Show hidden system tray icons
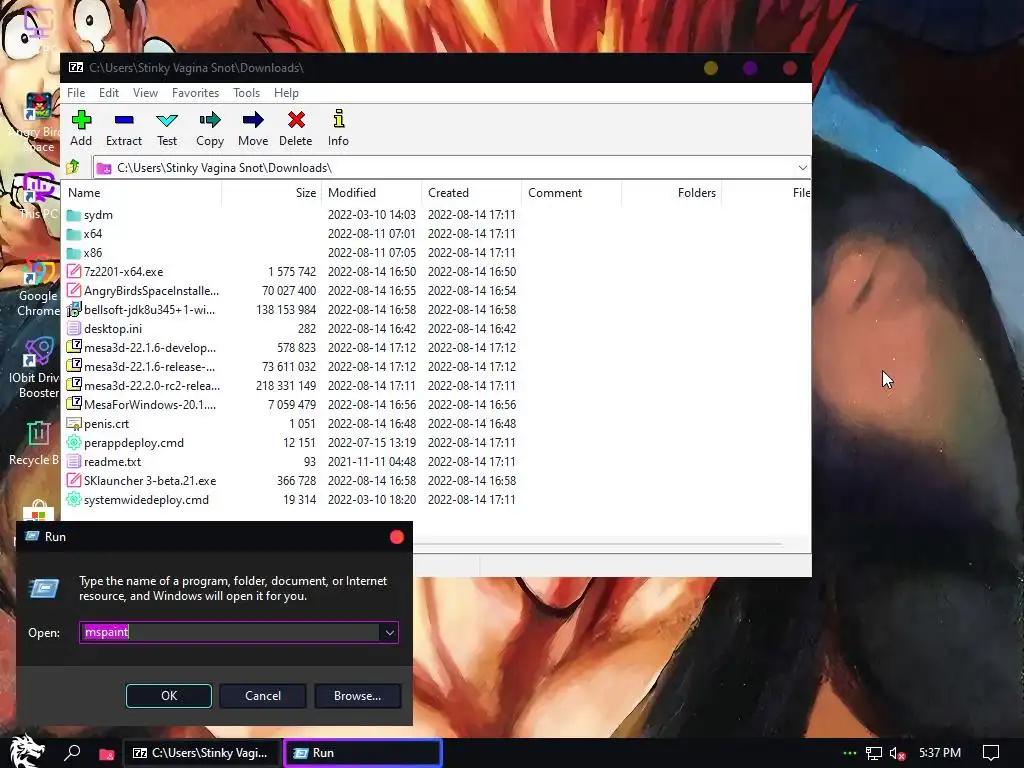The image size is (1024, 768). click(x=850, y=753)
